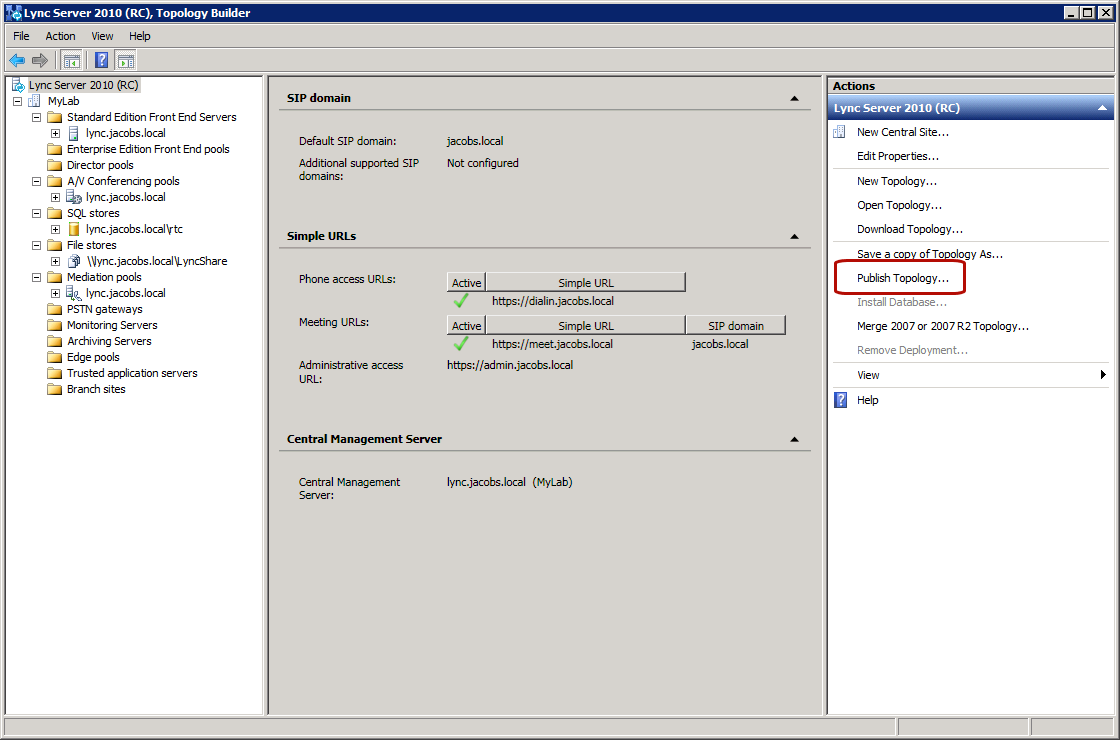Collapse the A/V Conferencing pools node
The height and width of the screenshot is (740, 1120).
coord(36,181)
